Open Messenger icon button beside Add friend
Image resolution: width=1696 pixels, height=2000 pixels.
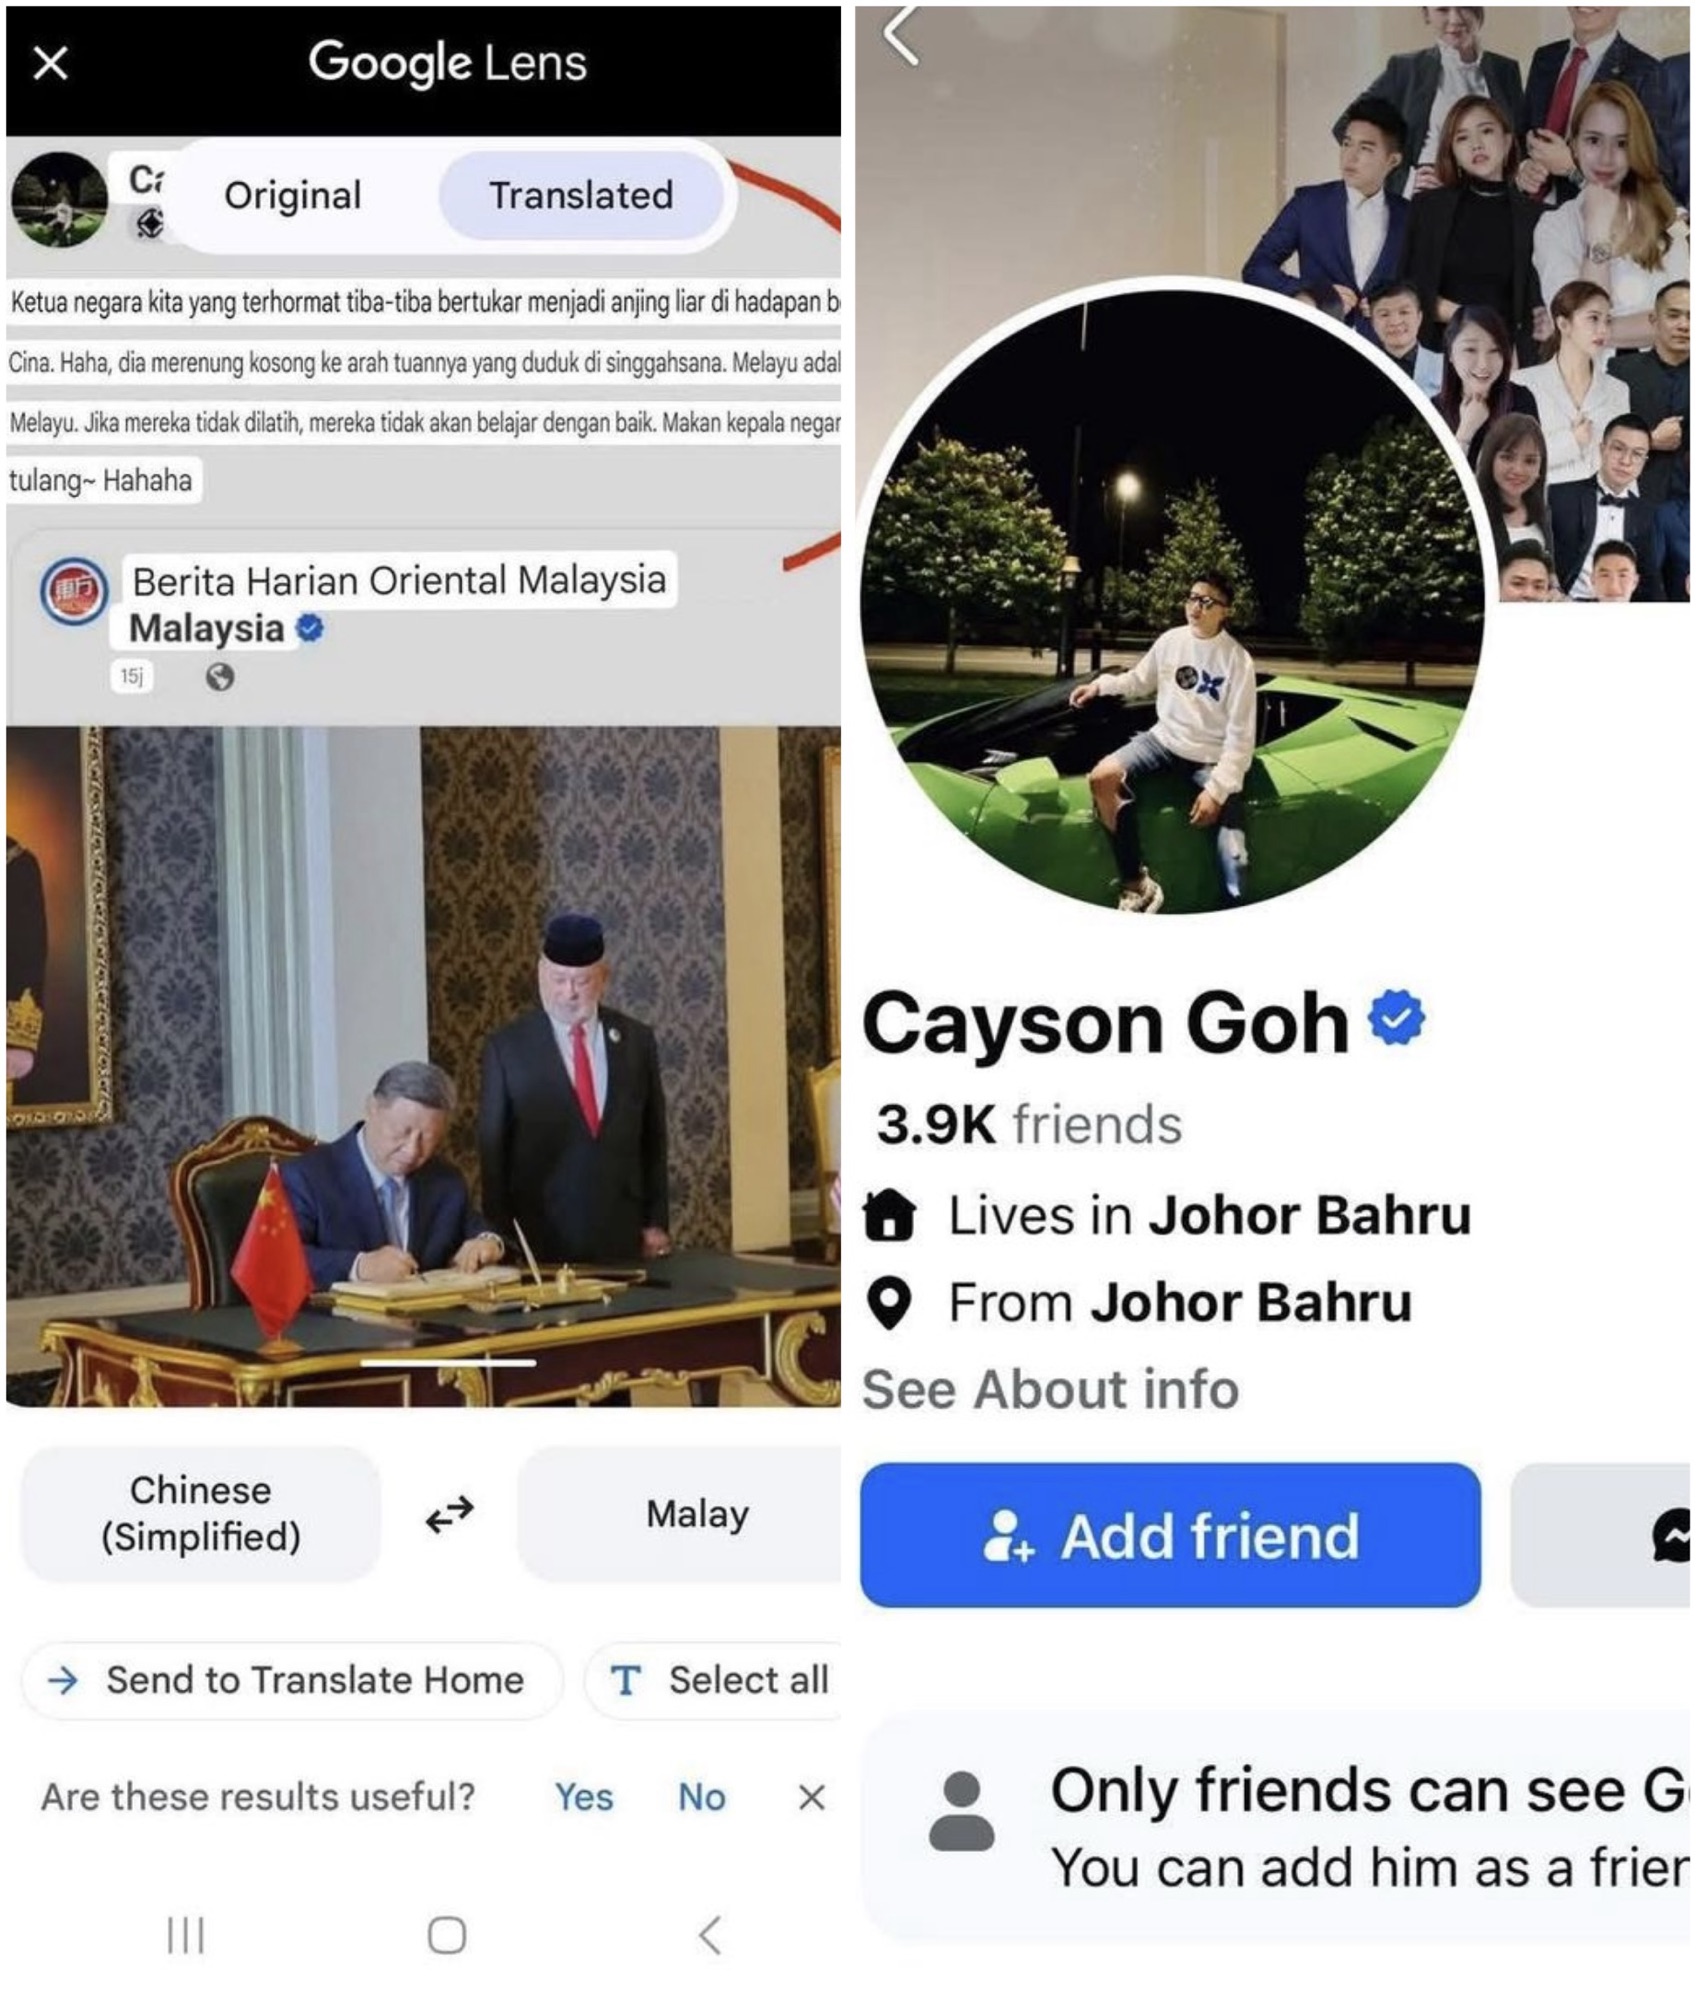(1602, 1535)
